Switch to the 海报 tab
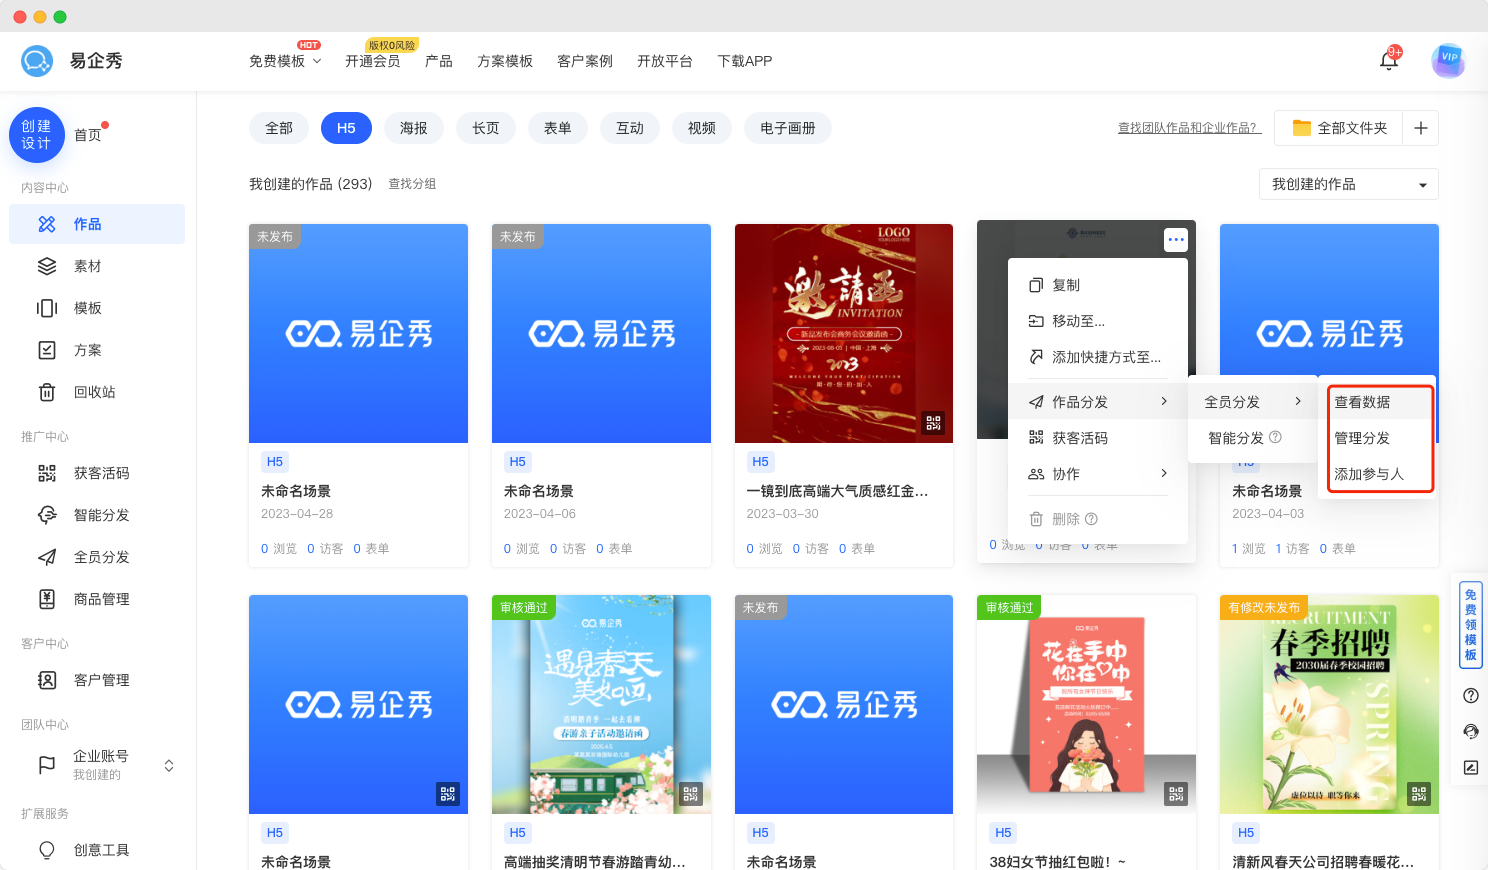 pyautogui.click(x=413, y=128)
